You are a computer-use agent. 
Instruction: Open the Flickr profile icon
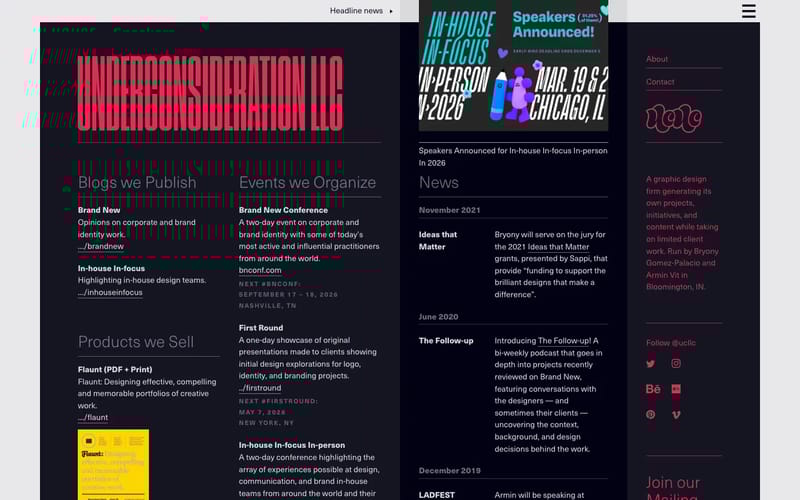(676, 389)
